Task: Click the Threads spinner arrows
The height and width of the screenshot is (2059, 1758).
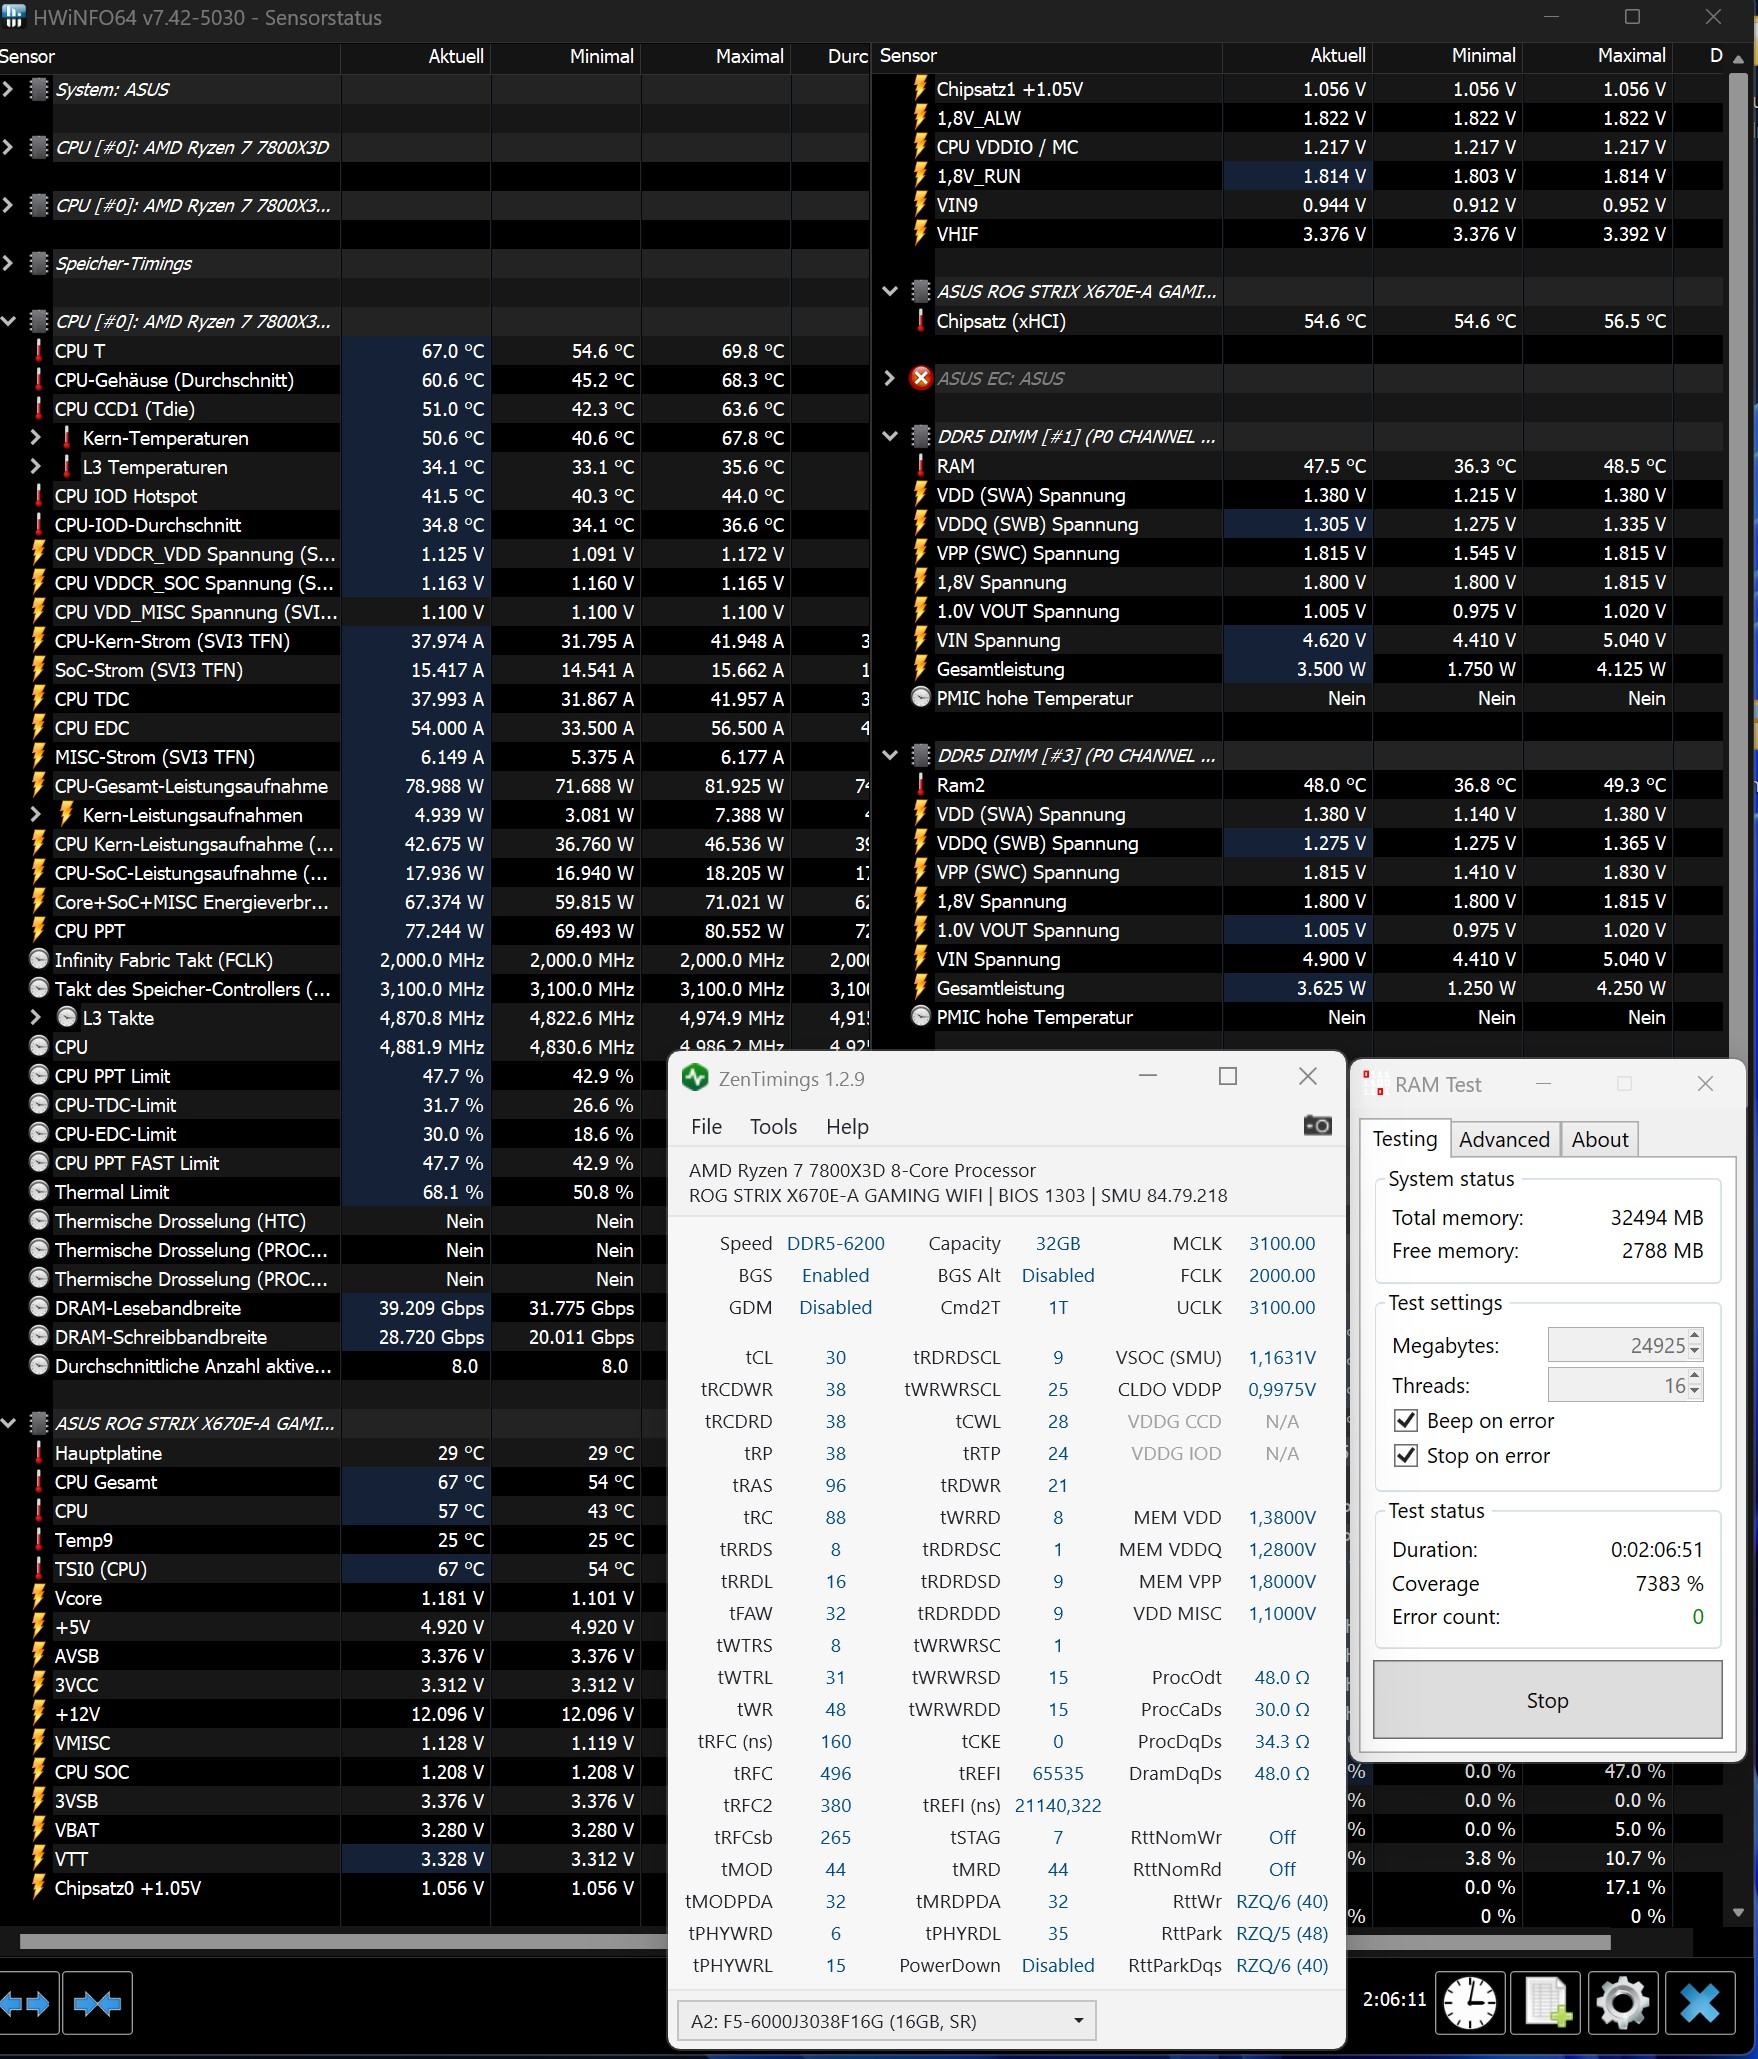Action: [x=1695, y=1385]
